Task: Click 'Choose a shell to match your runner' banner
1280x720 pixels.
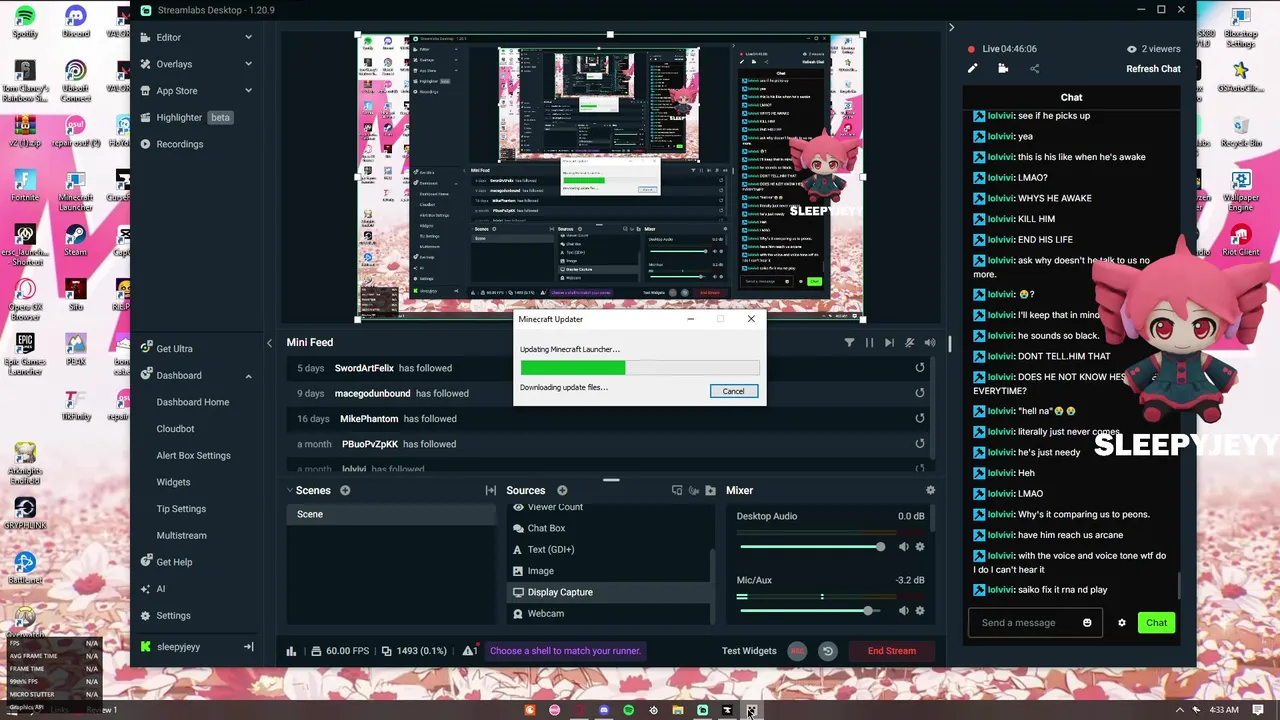Action: (x=565, y=651)
